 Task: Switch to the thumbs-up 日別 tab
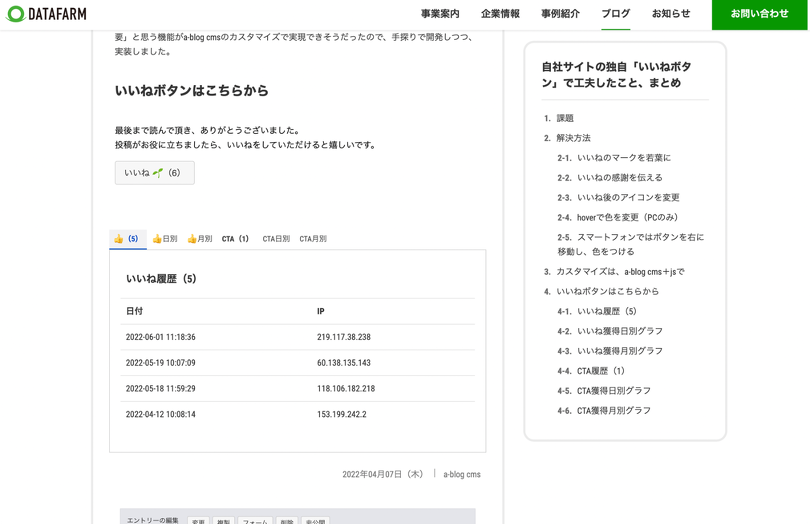[x=165, y=239]
